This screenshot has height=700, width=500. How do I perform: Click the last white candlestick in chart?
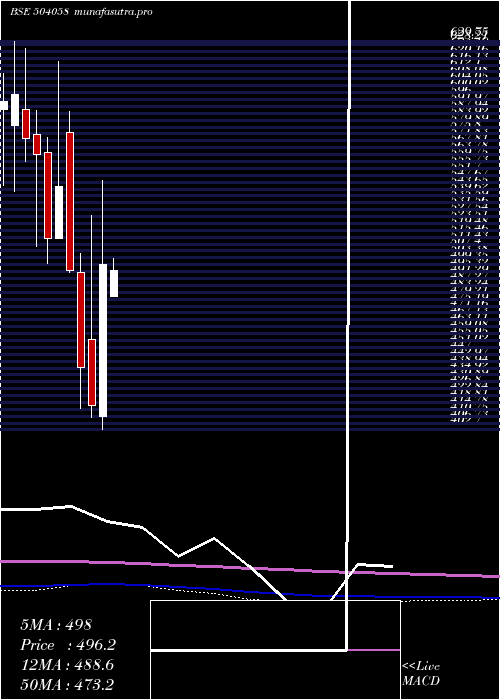pyautogui.click(x=114, y=283)
